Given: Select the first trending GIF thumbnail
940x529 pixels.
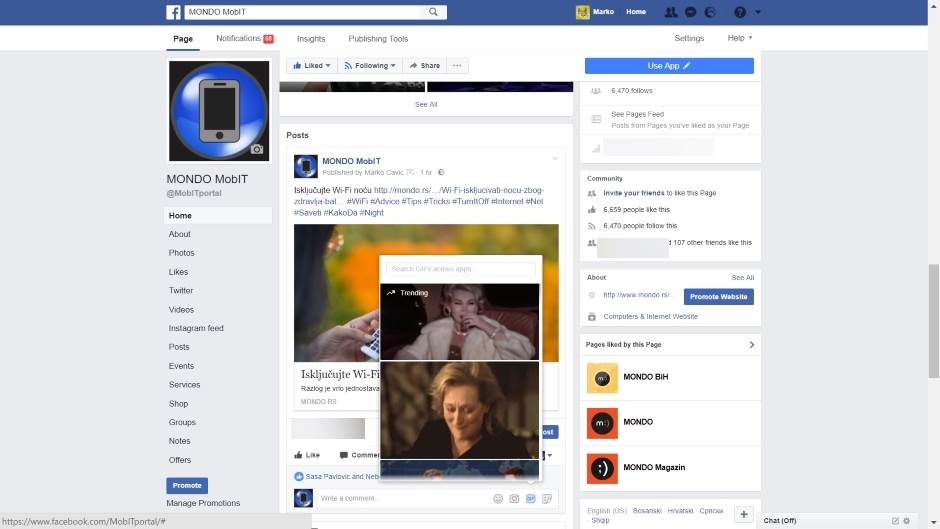Looking at the screenshot, I should (x=460, y=322).
